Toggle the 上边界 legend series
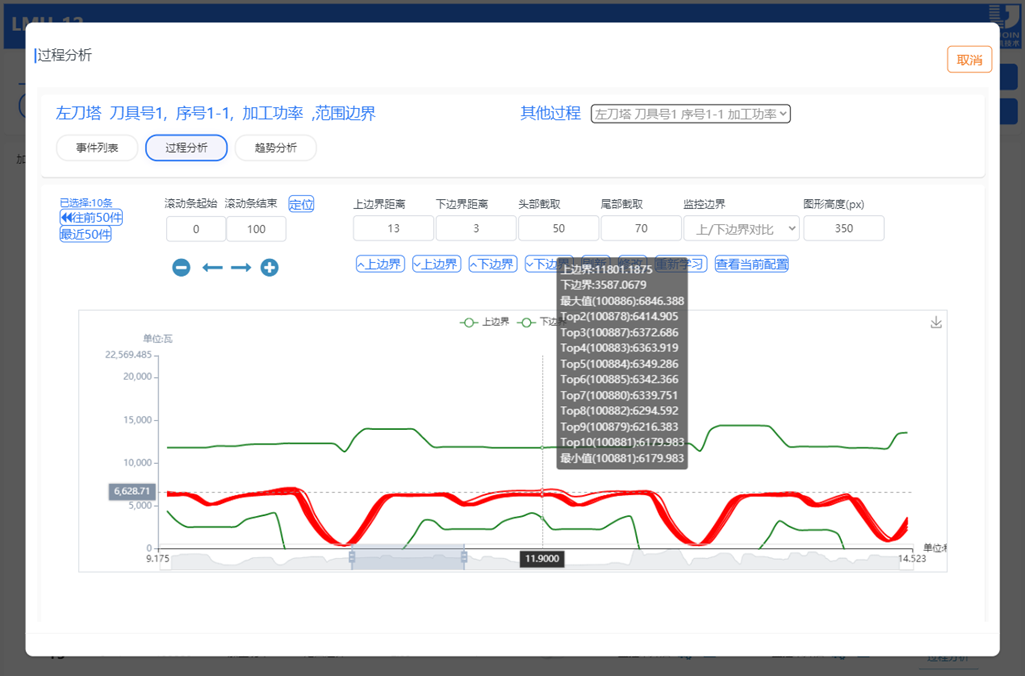 484,322
